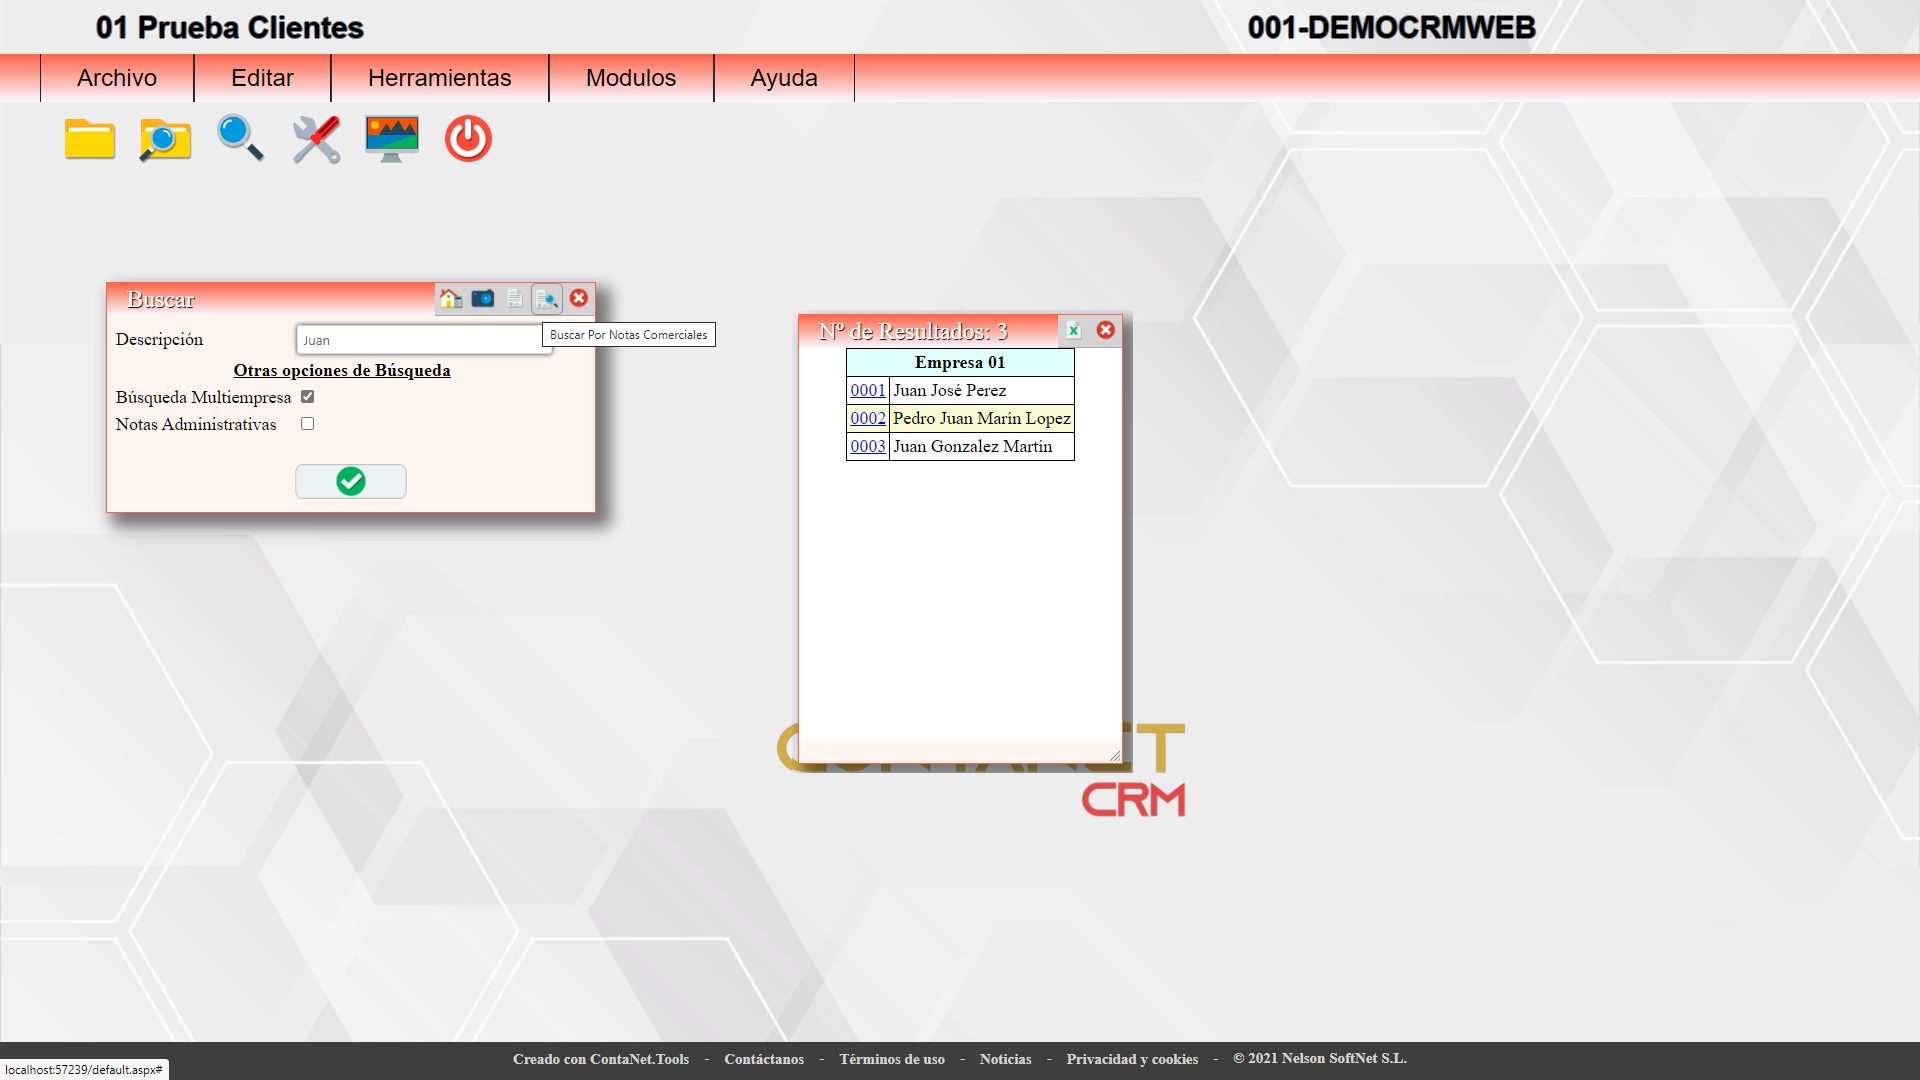The height and width of the screenshot is (1080, 1920).
Task: Open the Creado con ContaNet.Tools footer link
Action: pyautogui.click(x=601, y=1059)
